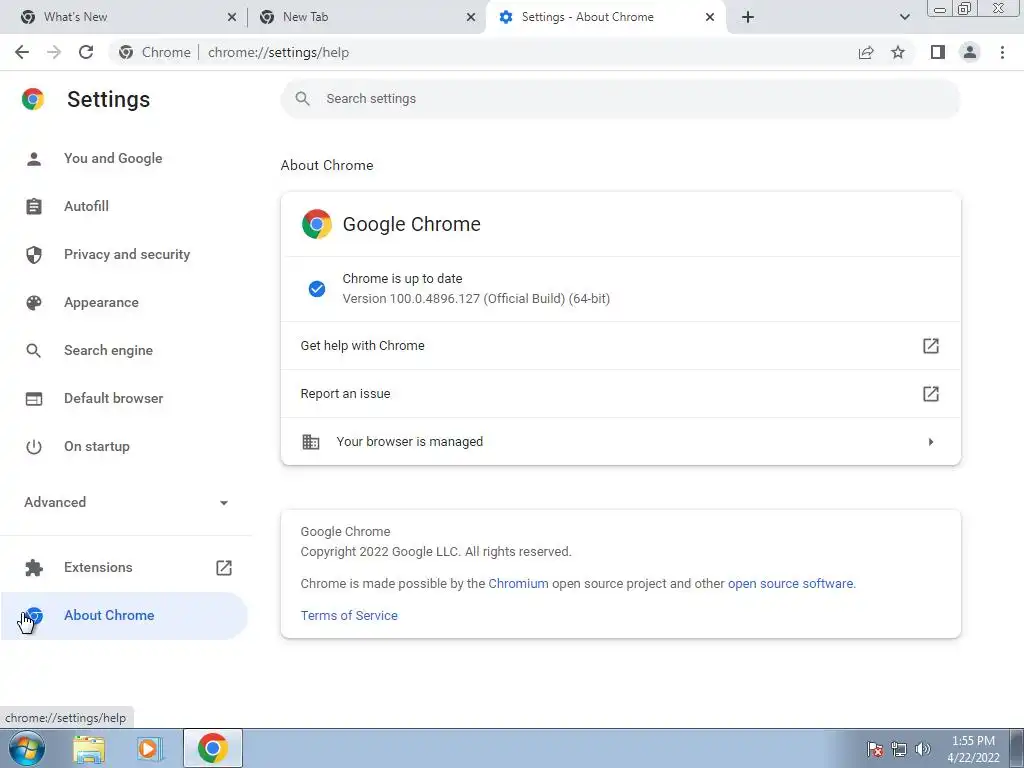
Task: Open the volume icon in system tray
Action: click(x=923, y=749)
